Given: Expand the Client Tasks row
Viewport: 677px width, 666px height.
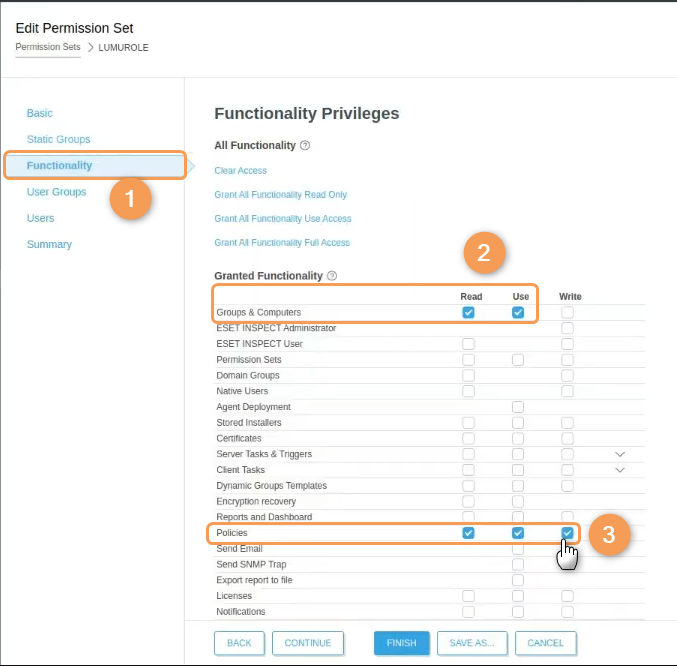Looking at the screenshot, I should coord(620,470).
